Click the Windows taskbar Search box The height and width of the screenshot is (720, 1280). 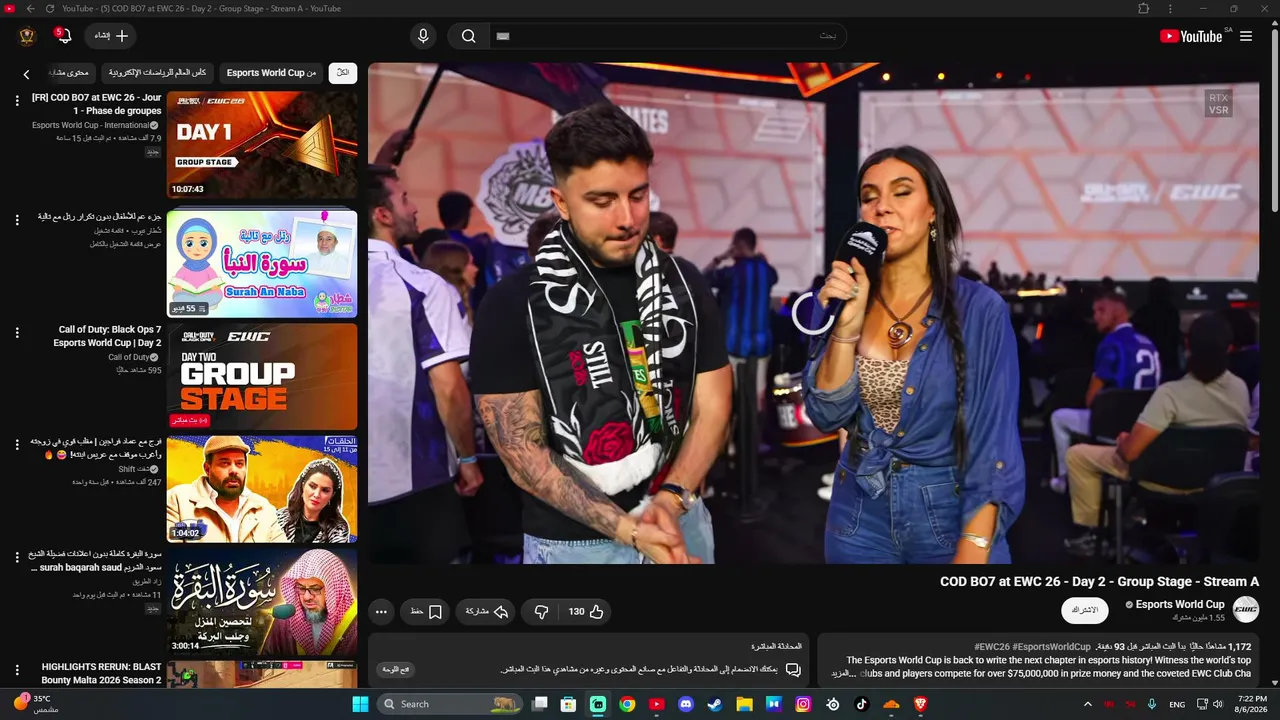pos(451,704)
